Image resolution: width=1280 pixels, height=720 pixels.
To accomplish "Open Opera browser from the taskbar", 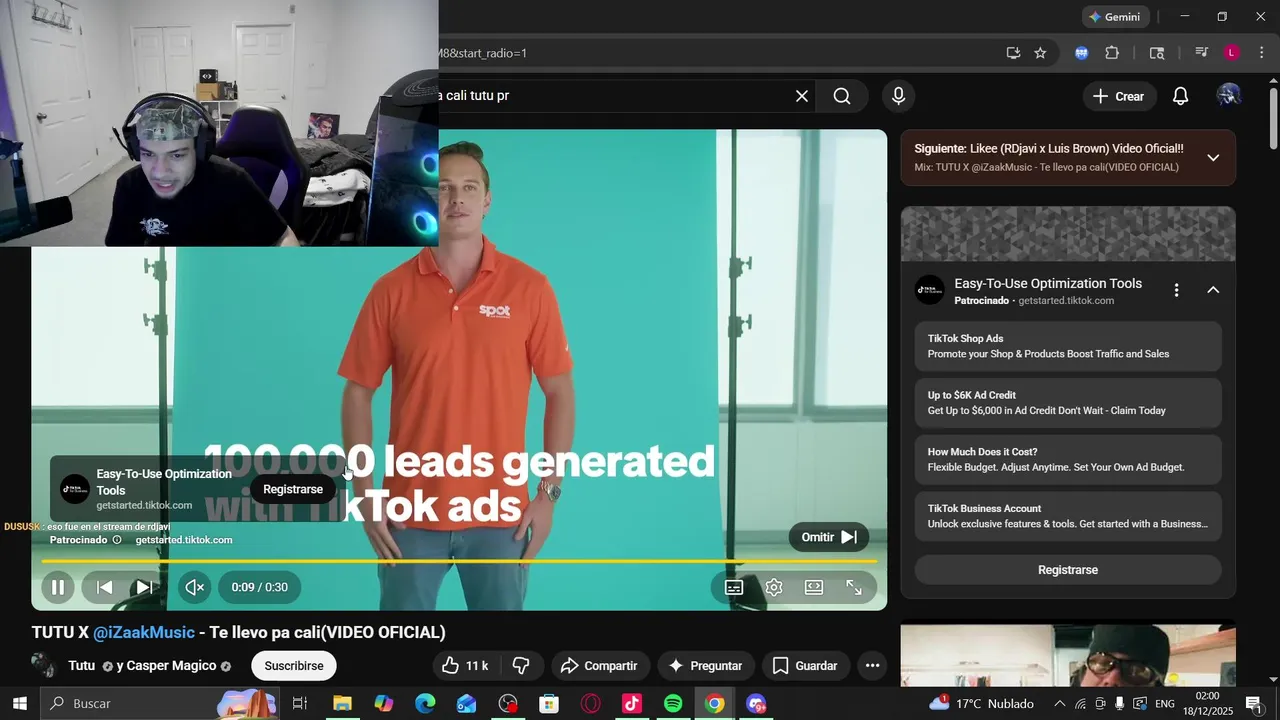I will point(590,704).
